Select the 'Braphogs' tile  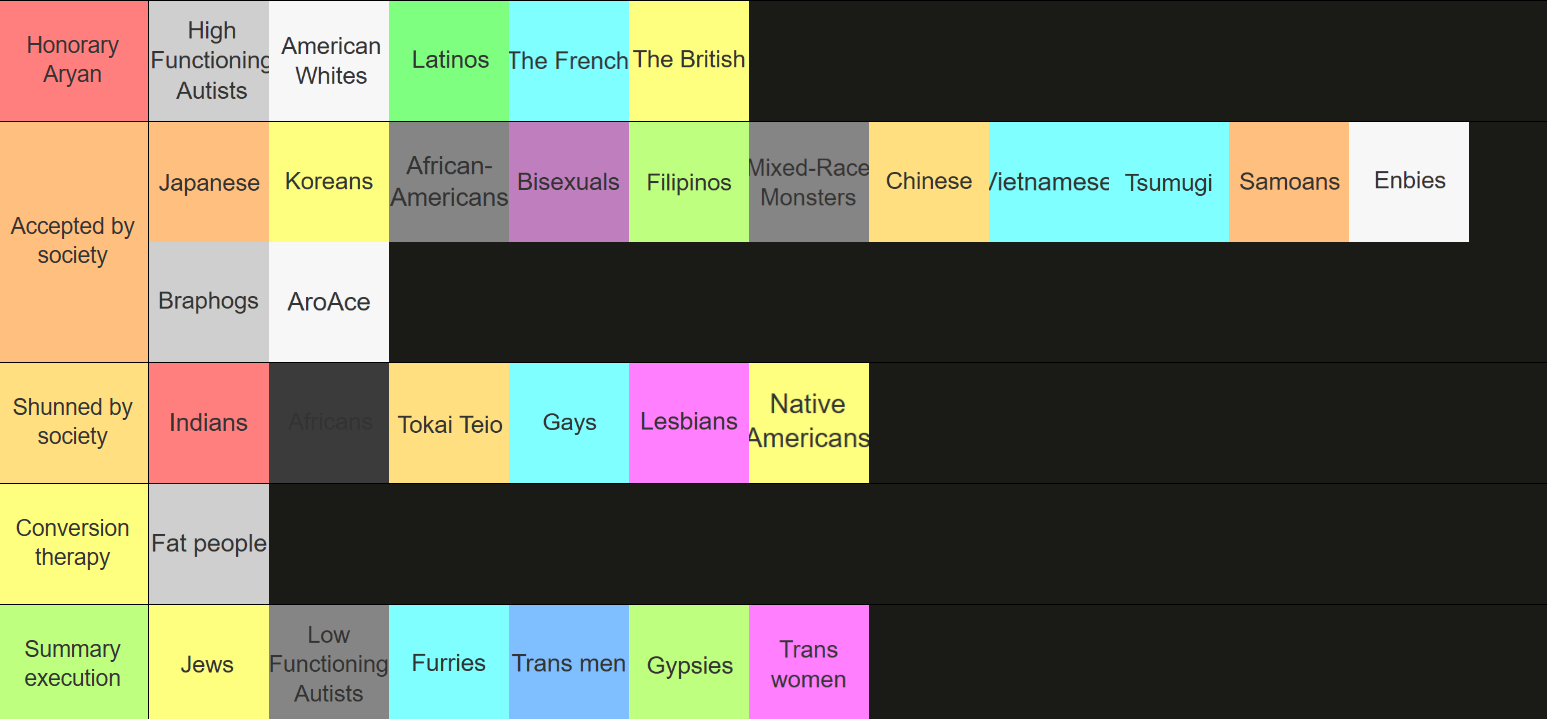[209, 302]
